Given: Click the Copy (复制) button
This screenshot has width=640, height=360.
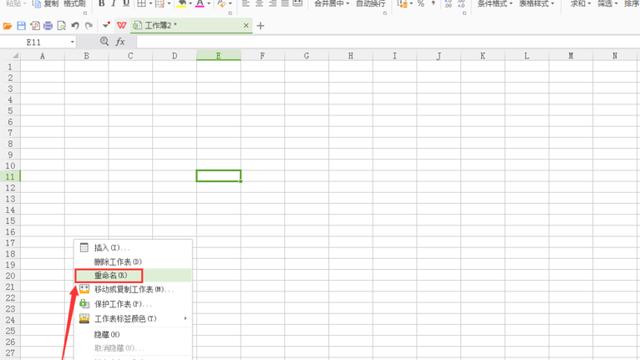Looking at the screenshot, I should (46, 4).
